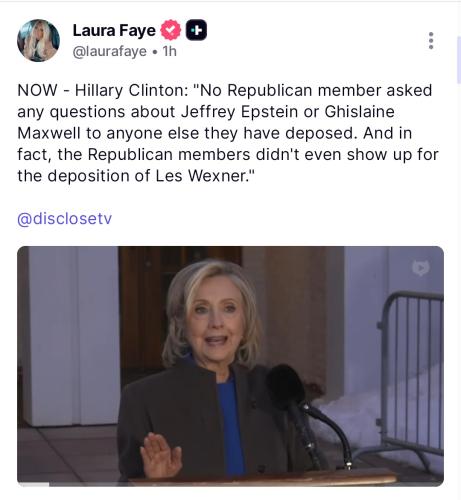
Task: Open Laura Faye's profile avatar
Action: click(x=38, y=40)
